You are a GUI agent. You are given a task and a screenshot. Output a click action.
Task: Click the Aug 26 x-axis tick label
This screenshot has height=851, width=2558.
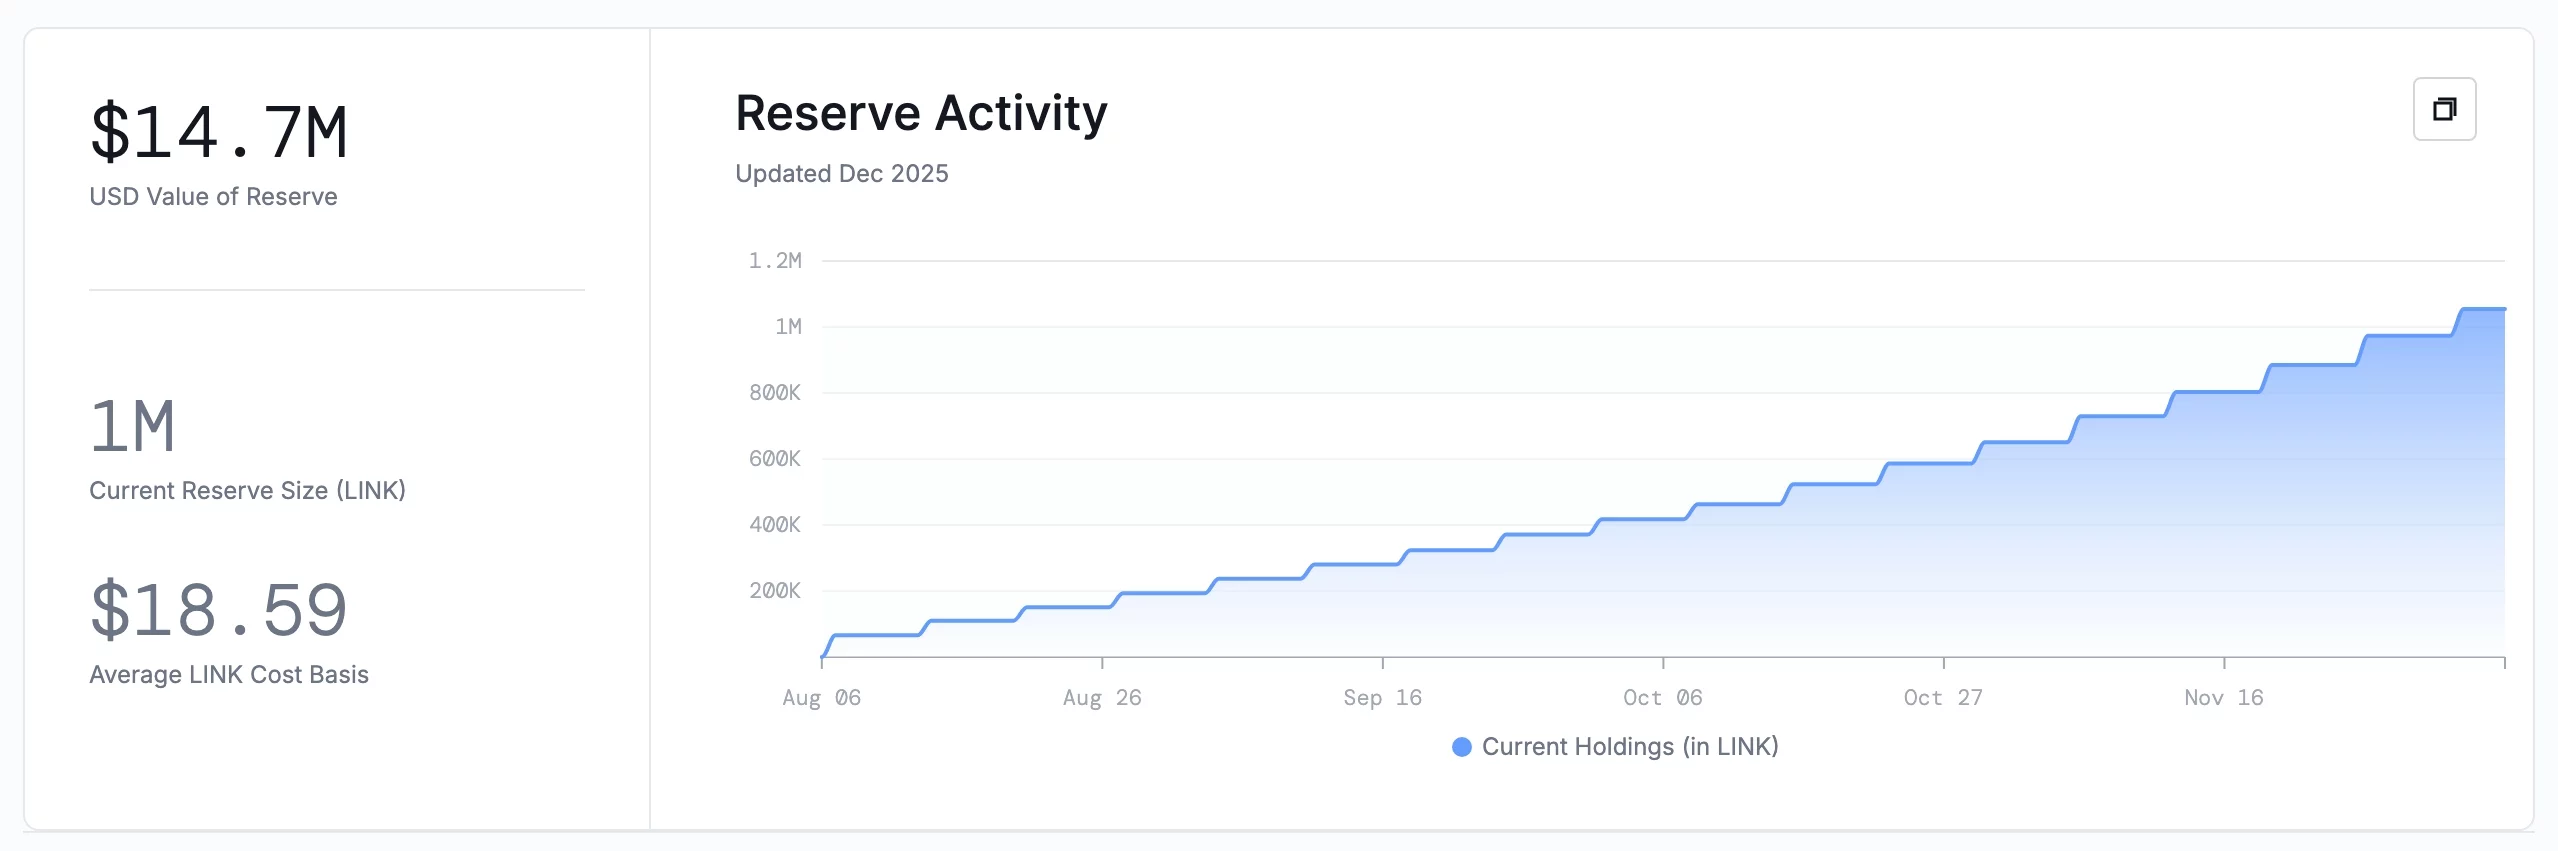[1102, 698]
